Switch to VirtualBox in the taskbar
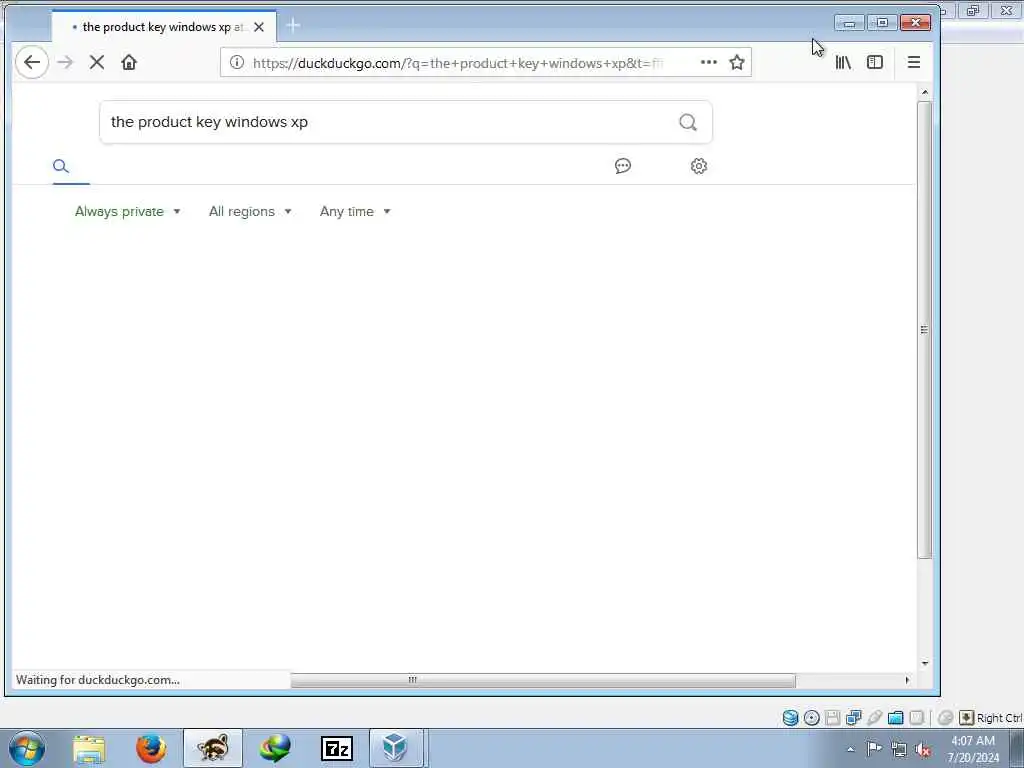 point(396,748)
